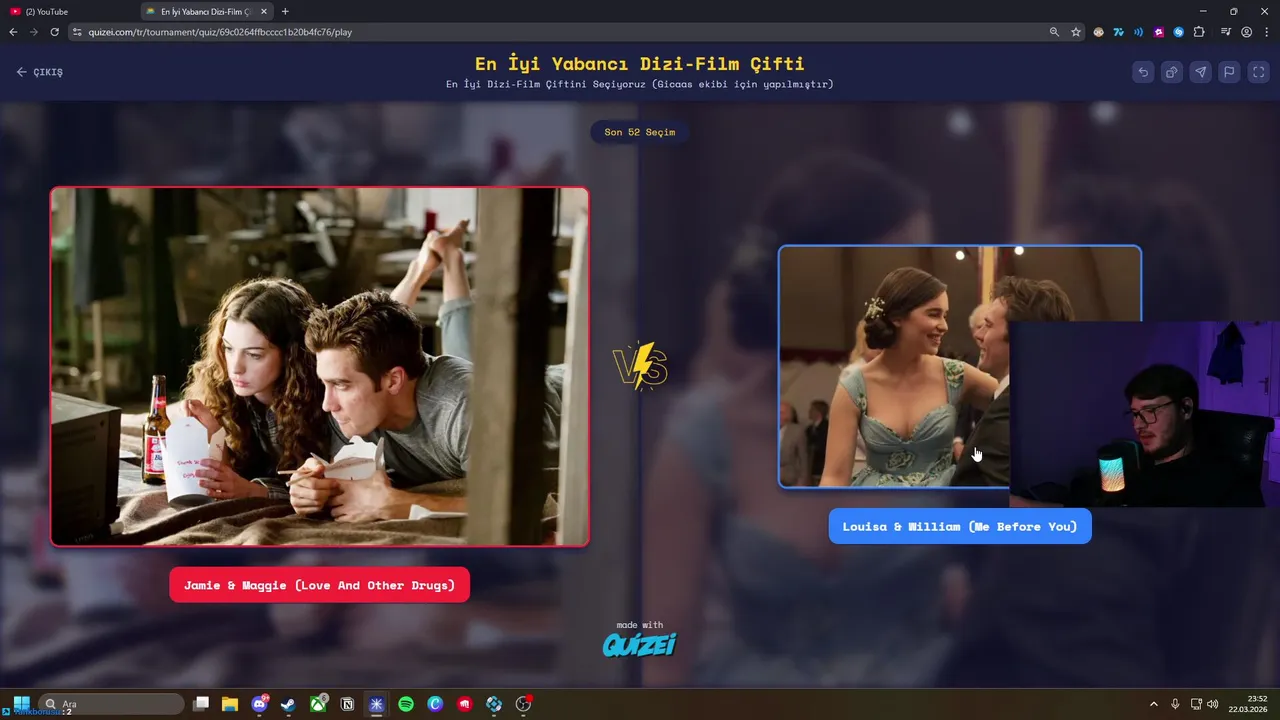Click the blue sound-waves extension icon
The image size is (1280, 720).
pyautogui.click(x=1138, y=32)
